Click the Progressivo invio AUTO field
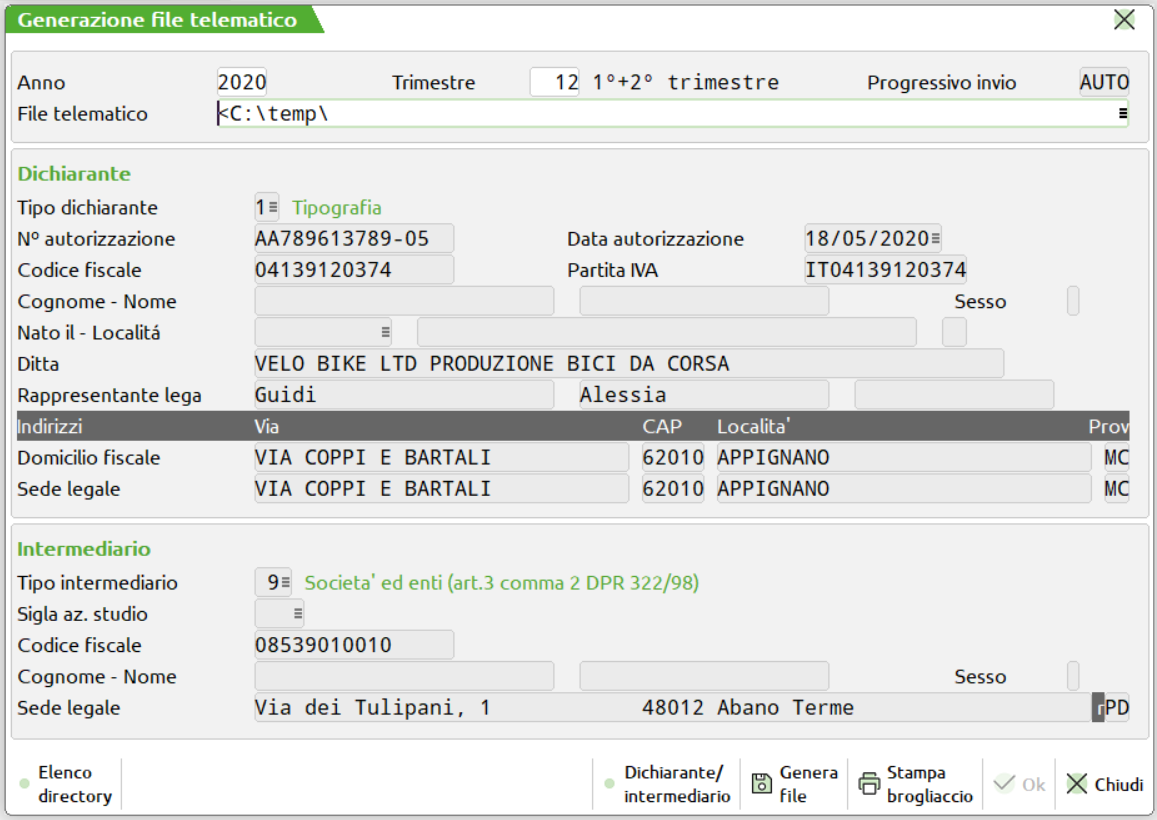 coord(1104,83)
